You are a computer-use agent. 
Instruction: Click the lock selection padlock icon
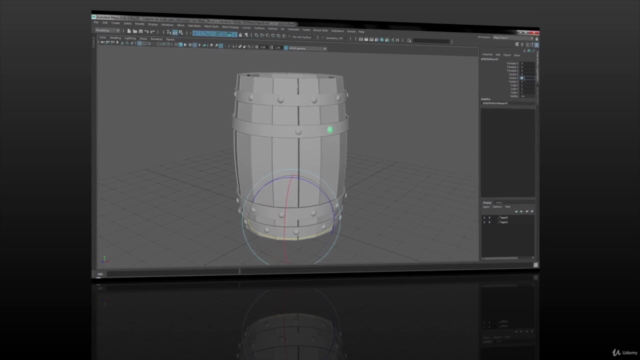240,35
